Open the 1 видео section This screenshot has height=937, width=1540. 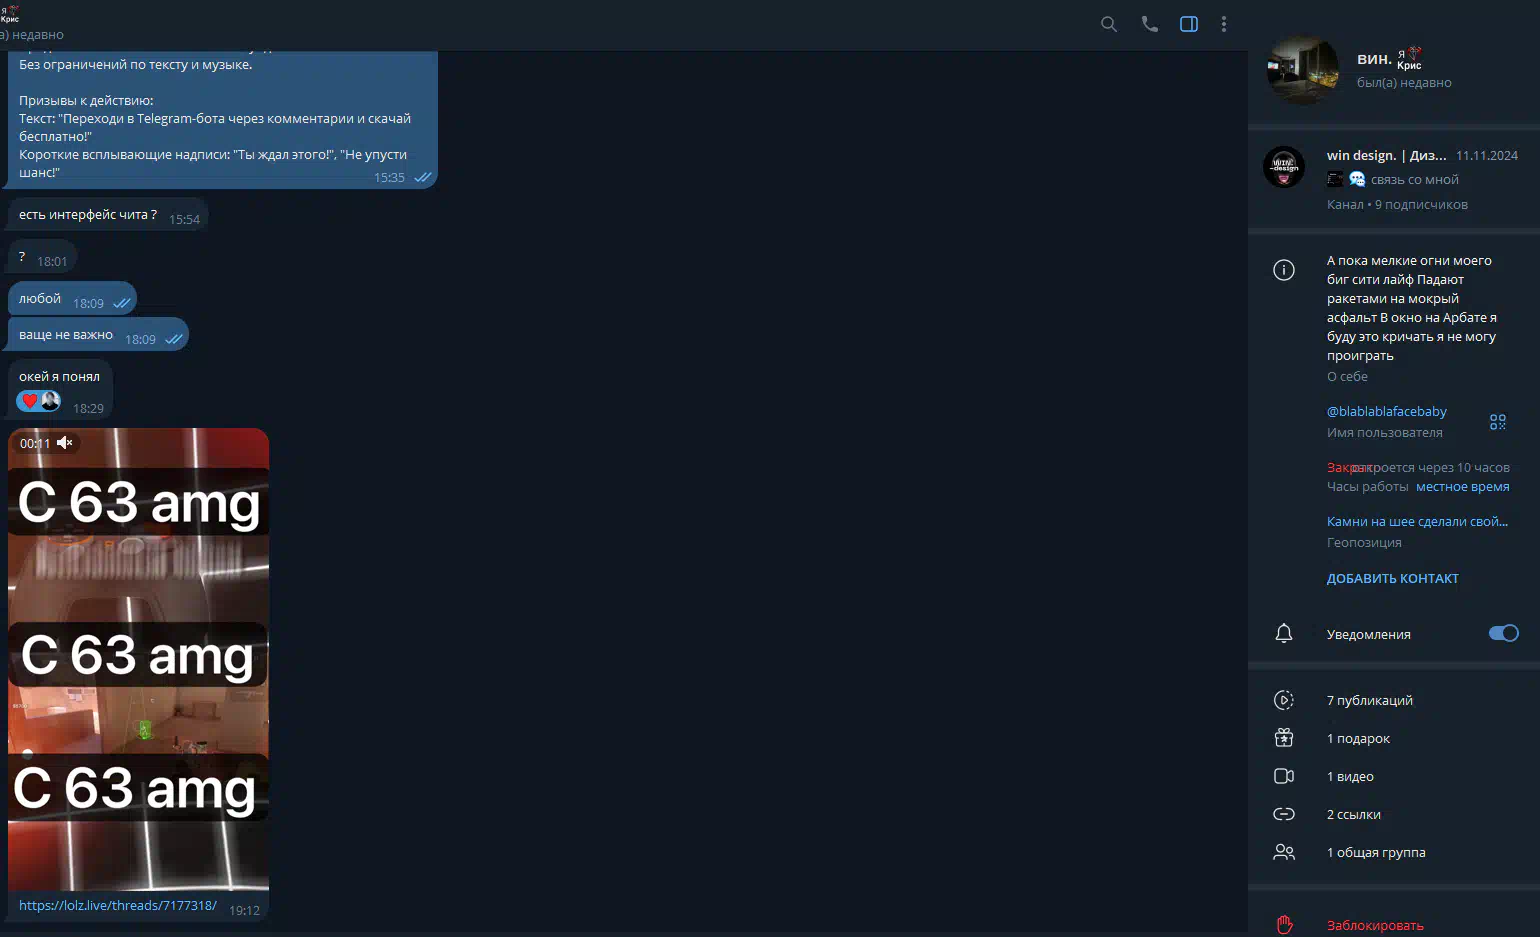click(1350, 776)
